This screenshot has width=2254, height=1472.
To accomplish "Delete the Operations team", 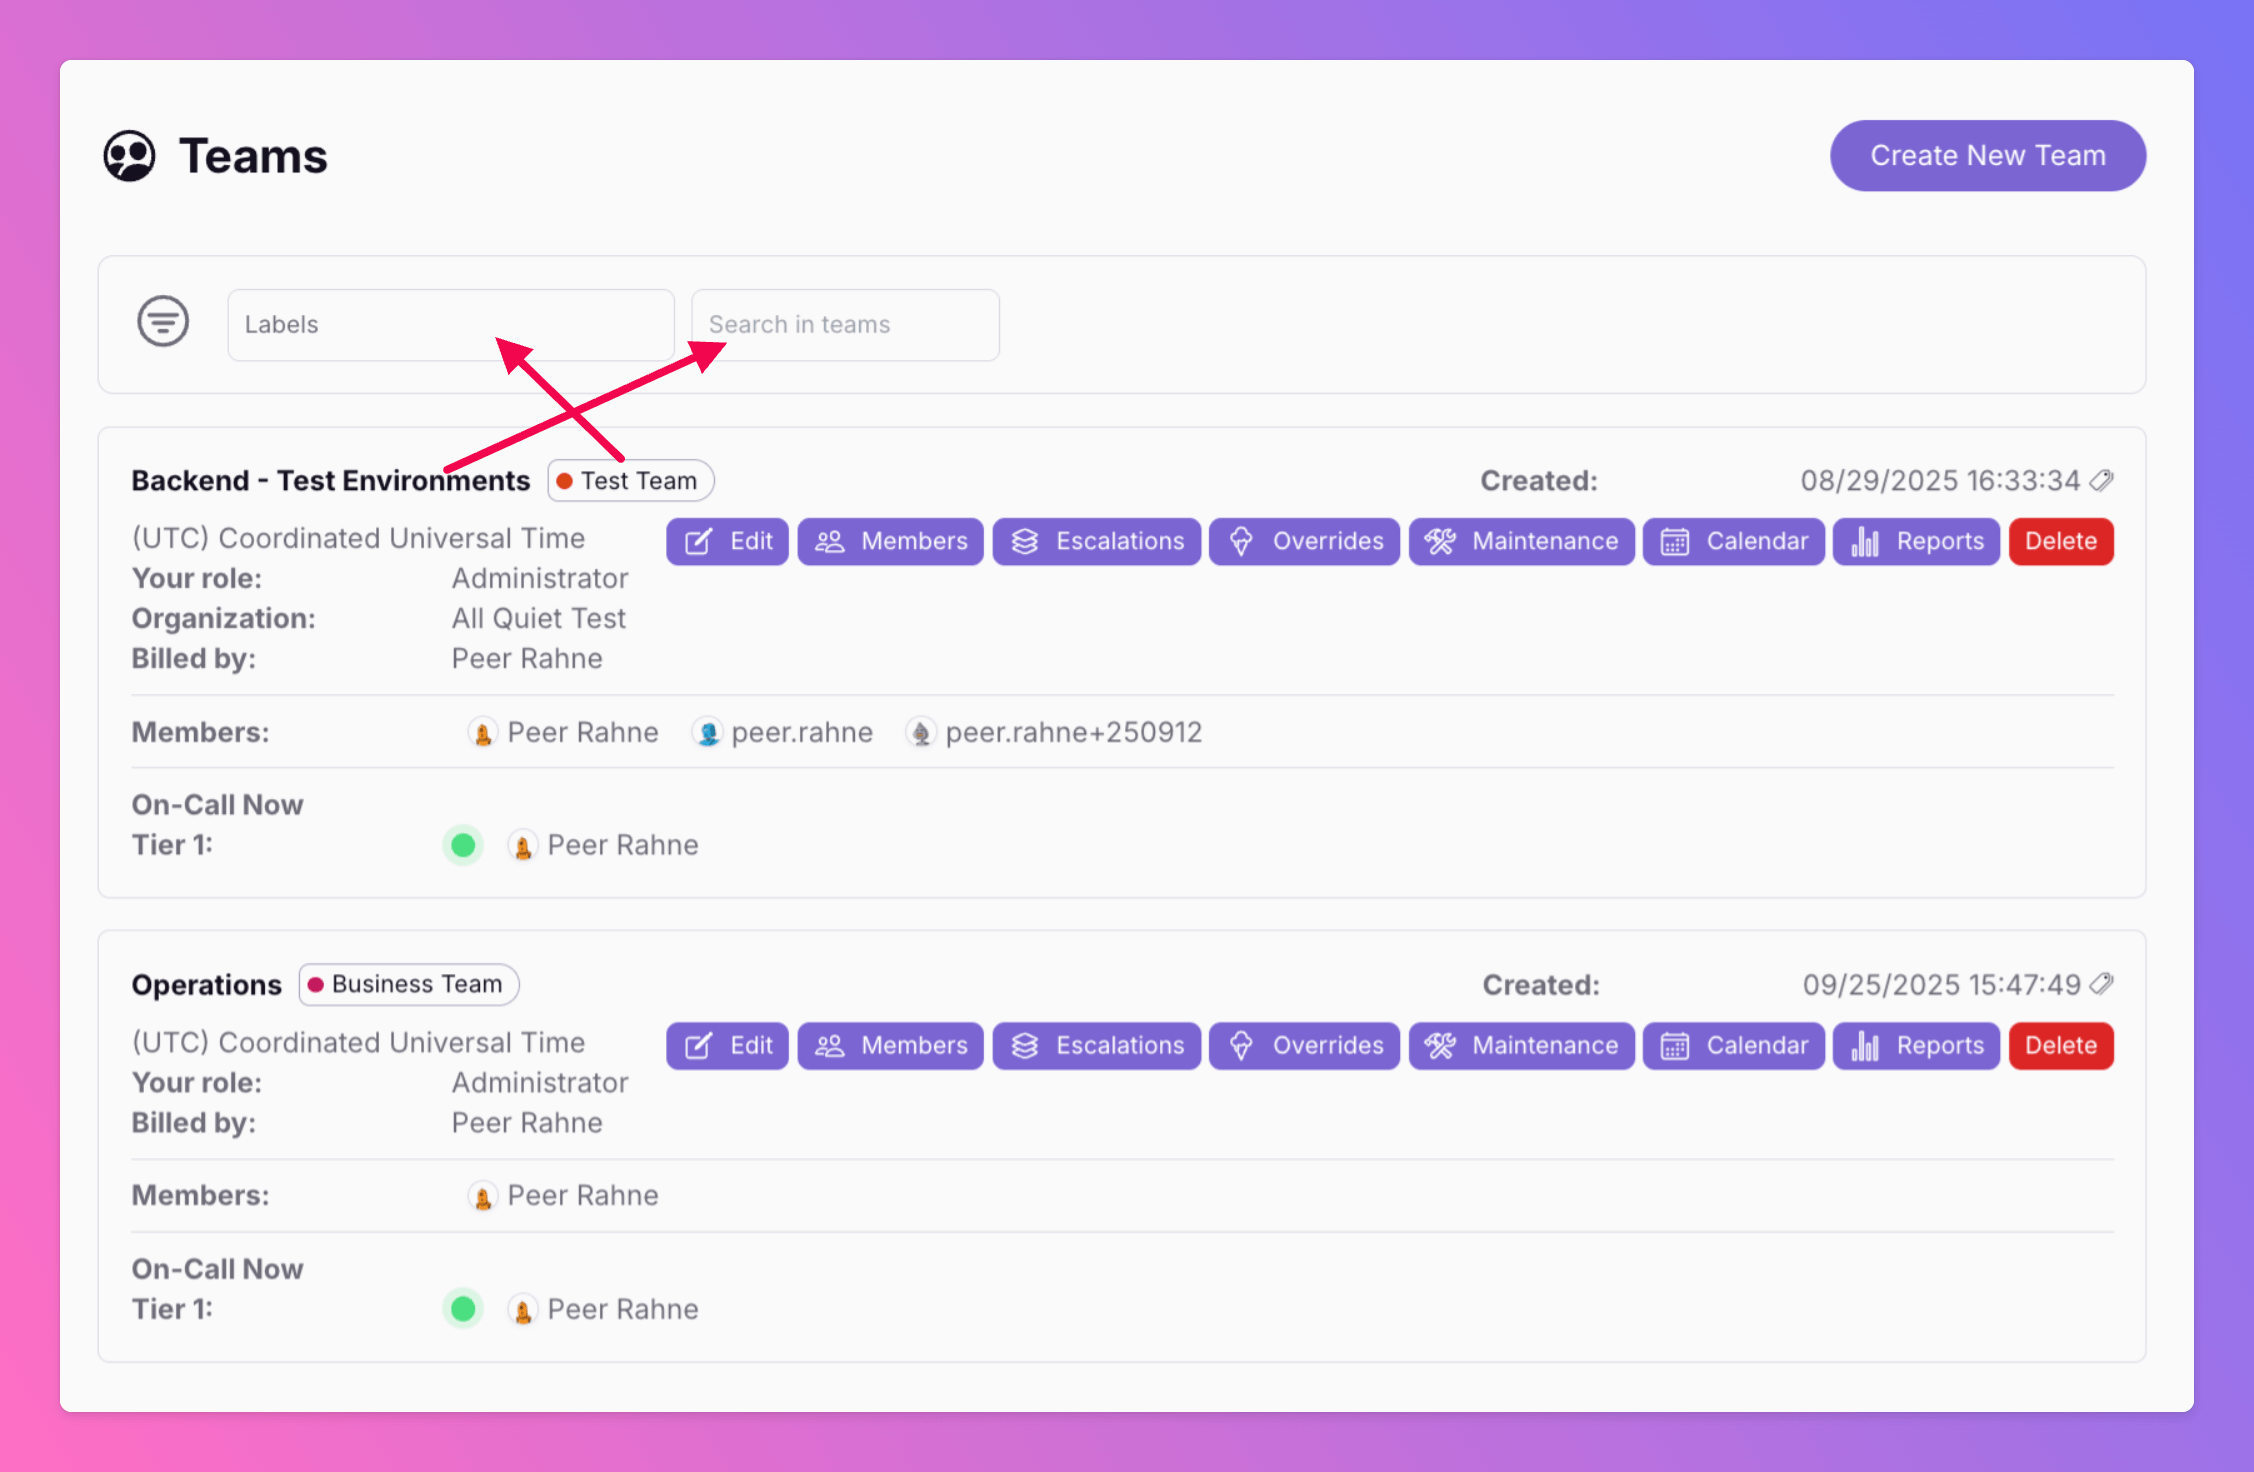I will [x=2060, y=1046].
